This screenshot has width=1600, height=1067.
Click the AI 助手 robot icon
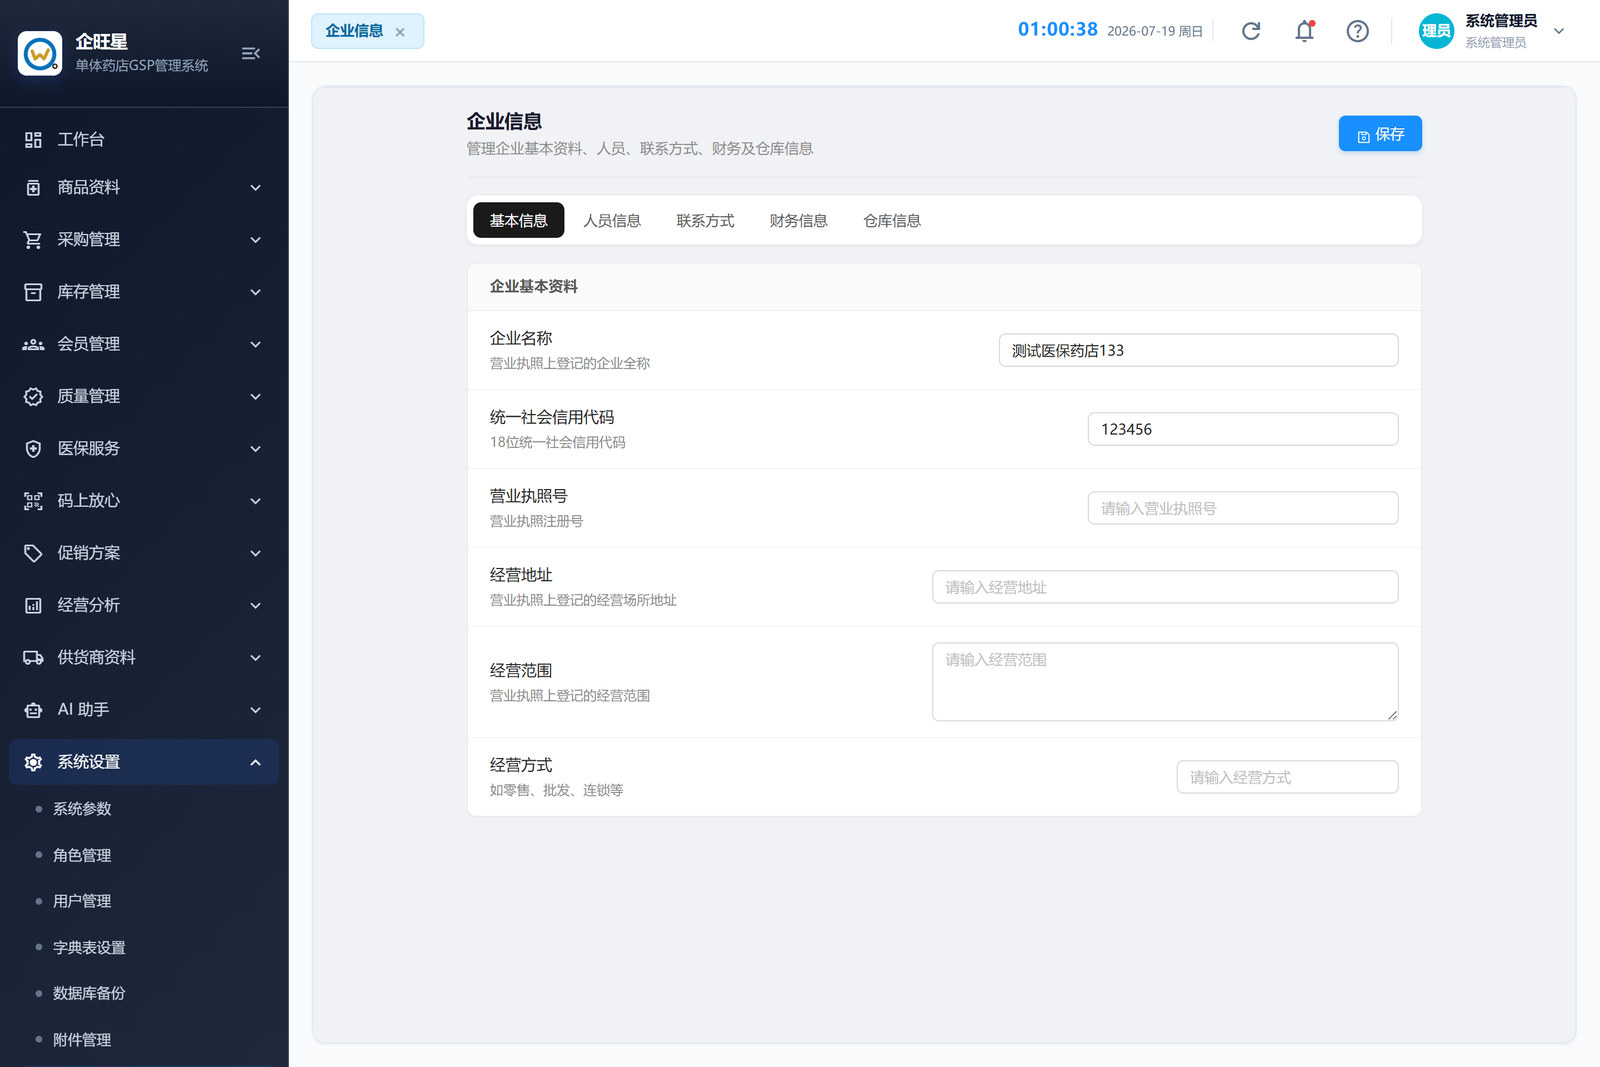pos(33,710)
